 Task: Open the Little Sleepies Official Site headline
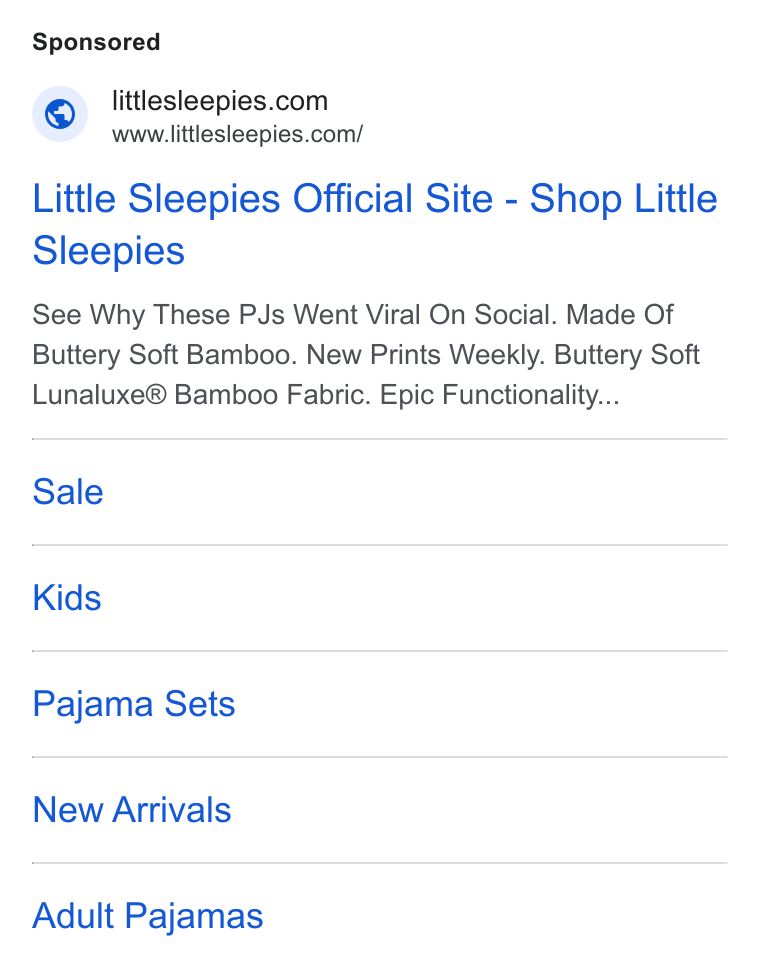(x=375, y=224)
